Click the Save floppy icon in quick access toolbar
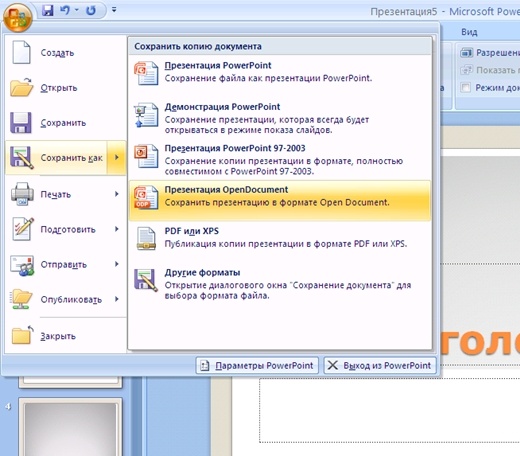 48,10
